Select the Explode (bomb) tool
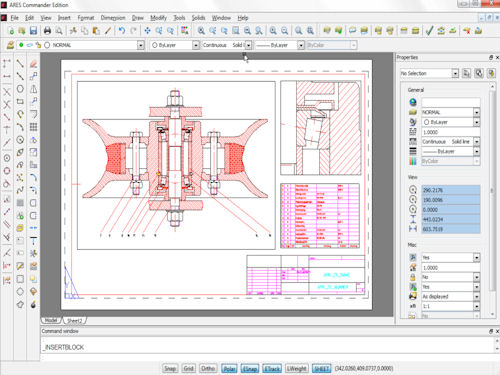This screenshot has height=375, width=500. tap(33, 304)
